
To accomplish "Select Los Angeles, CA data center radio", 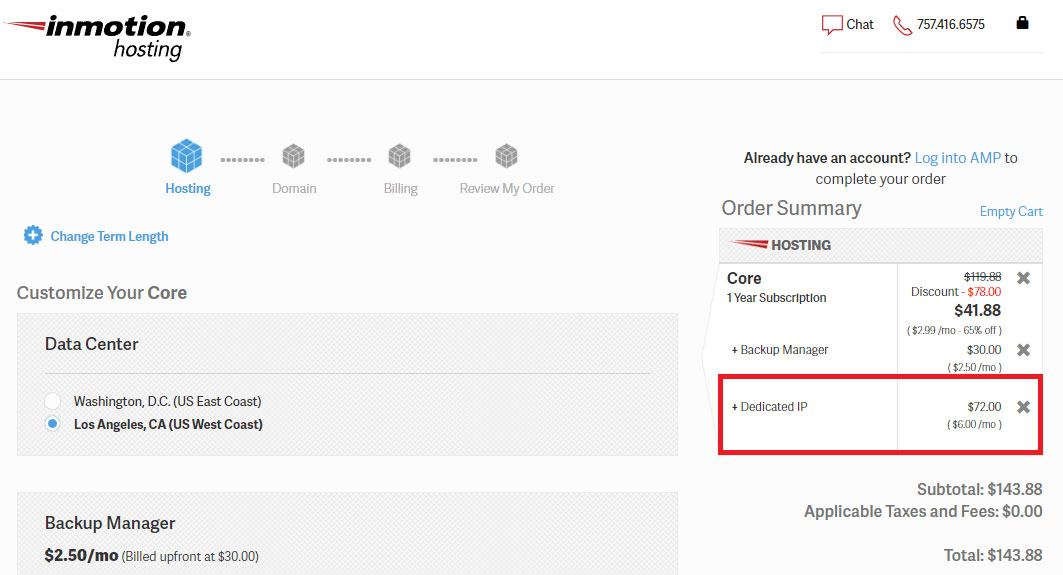I will [x=52, y=424].
